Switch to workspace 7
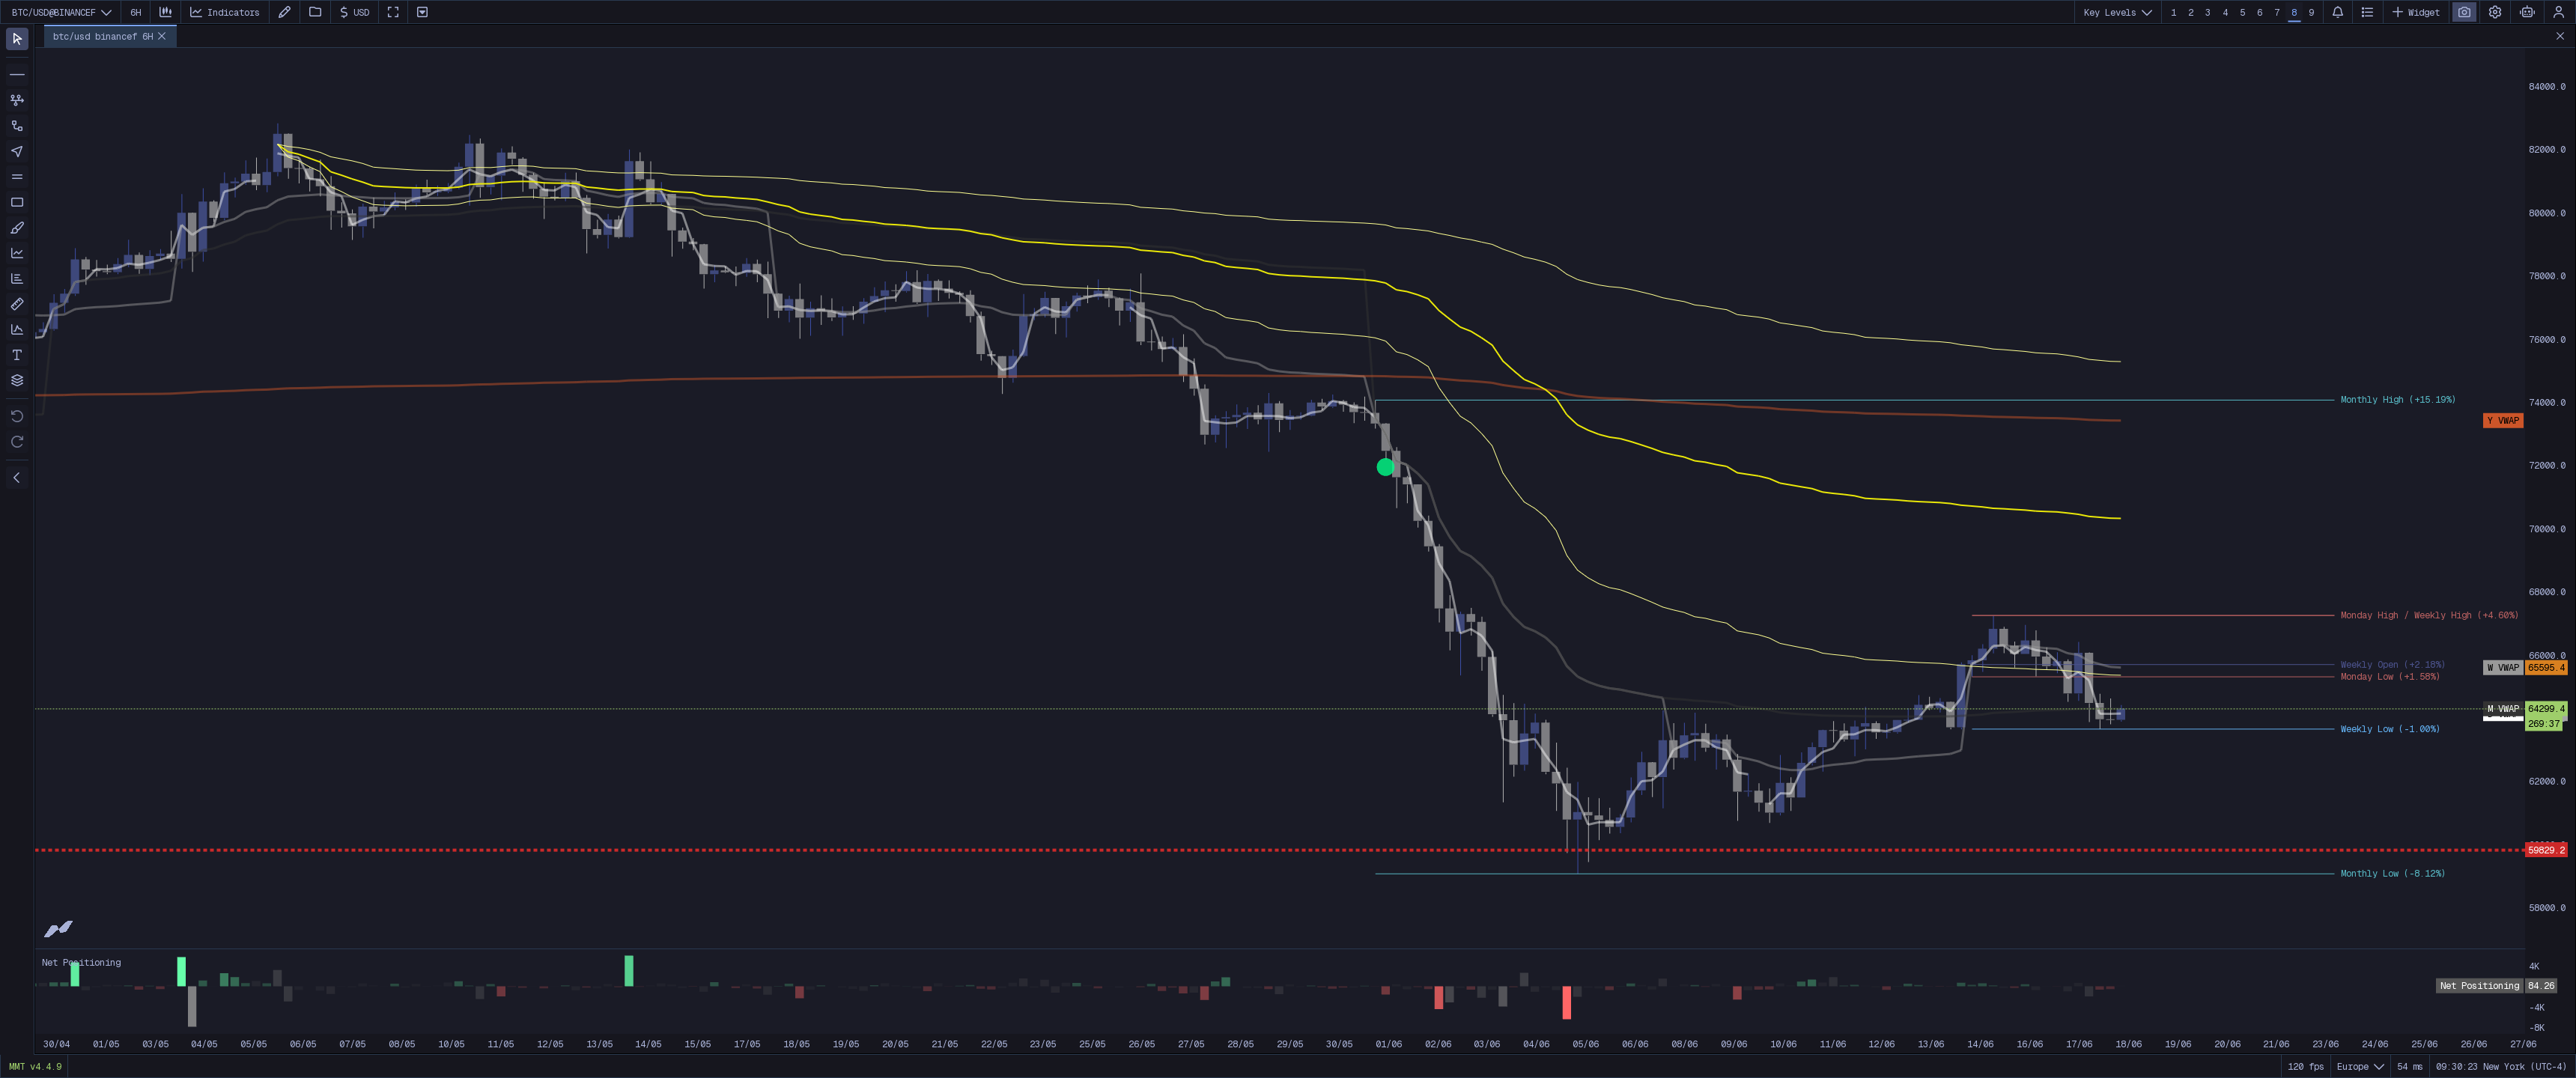The height and width of the screenshot is (1078, 2576). (x=2277, y=12)
